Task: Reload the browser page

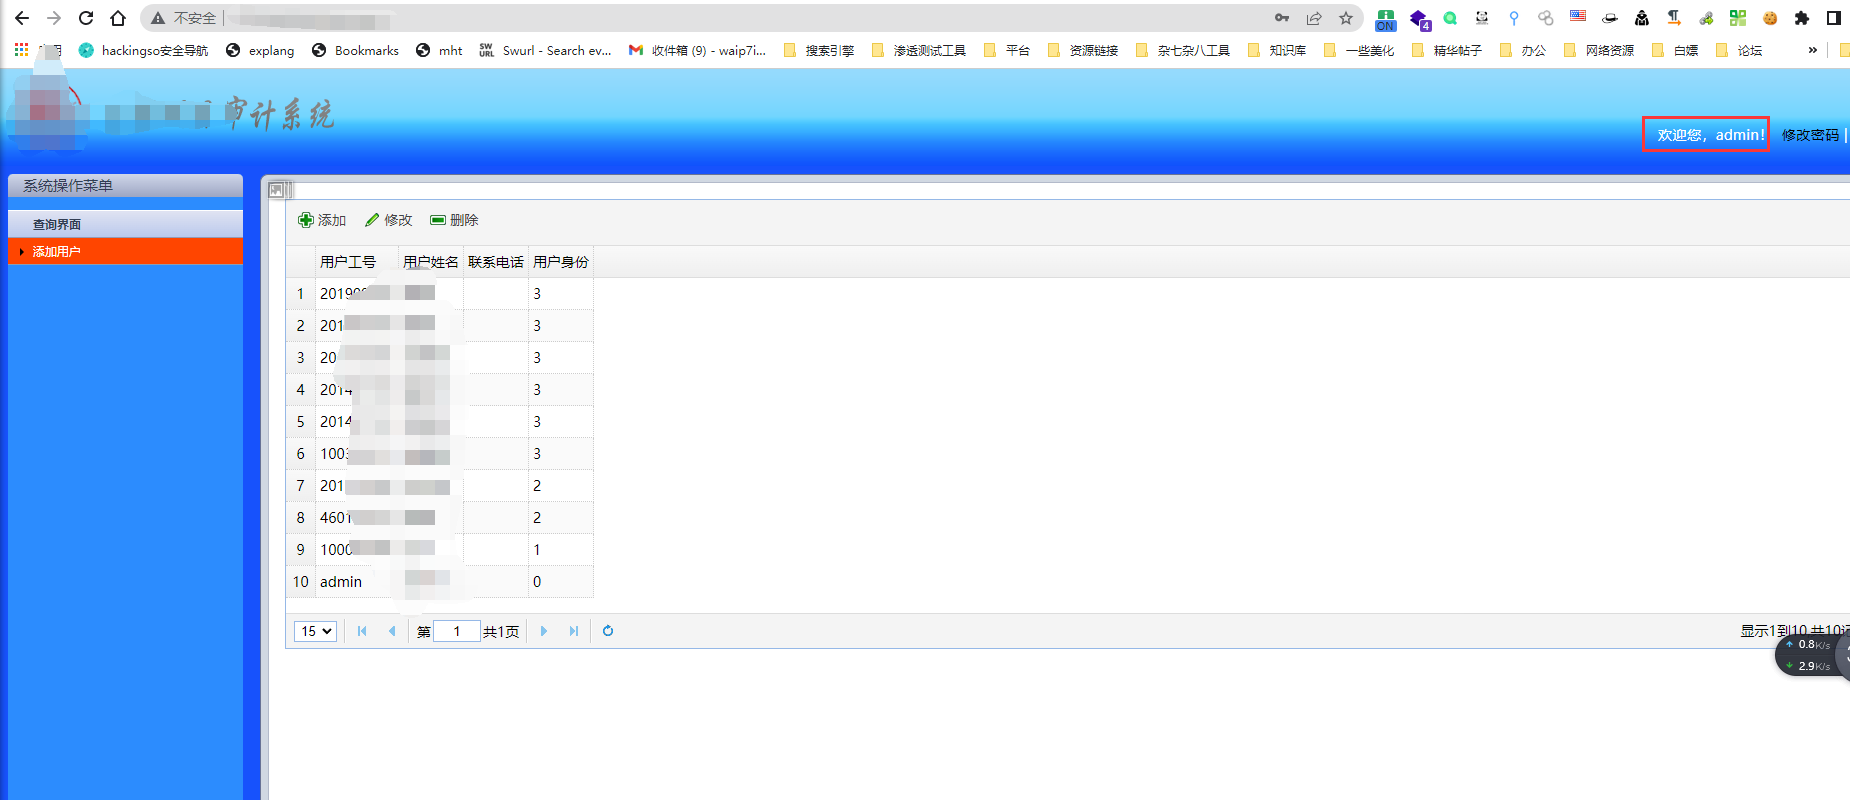Action: [x=86, y=18]
